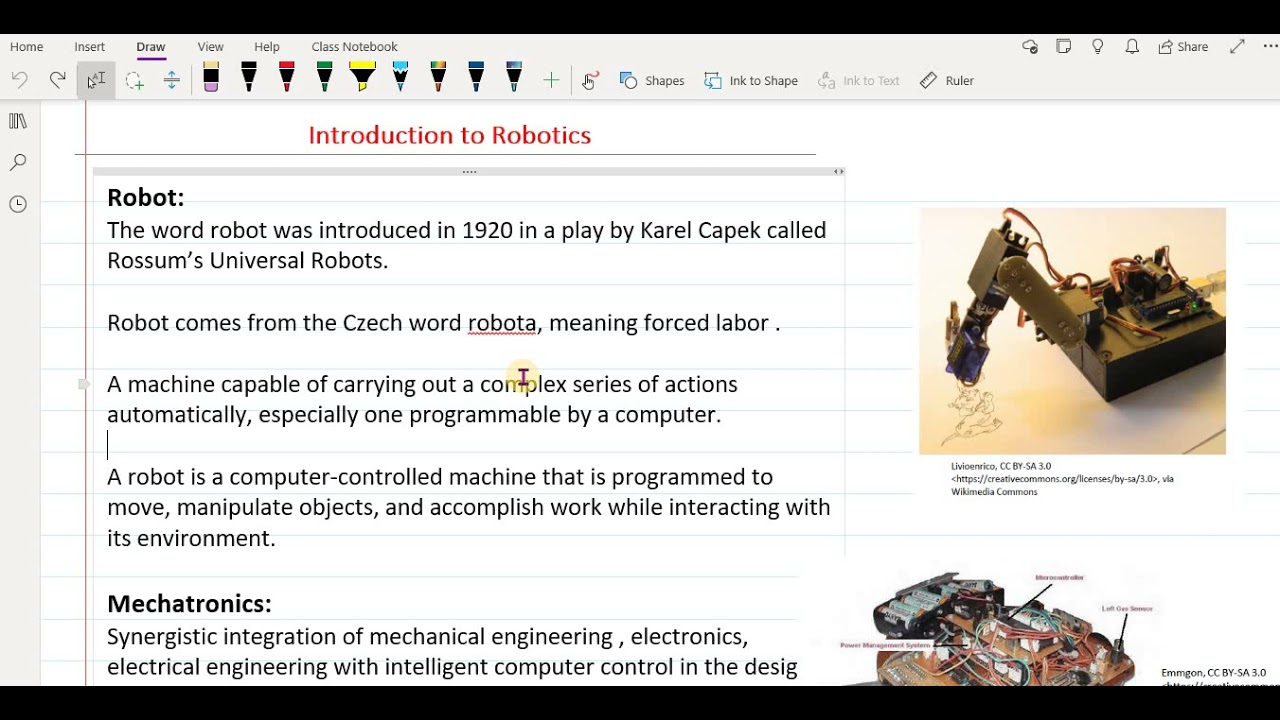Select the dark blue pen

(476, 78)
